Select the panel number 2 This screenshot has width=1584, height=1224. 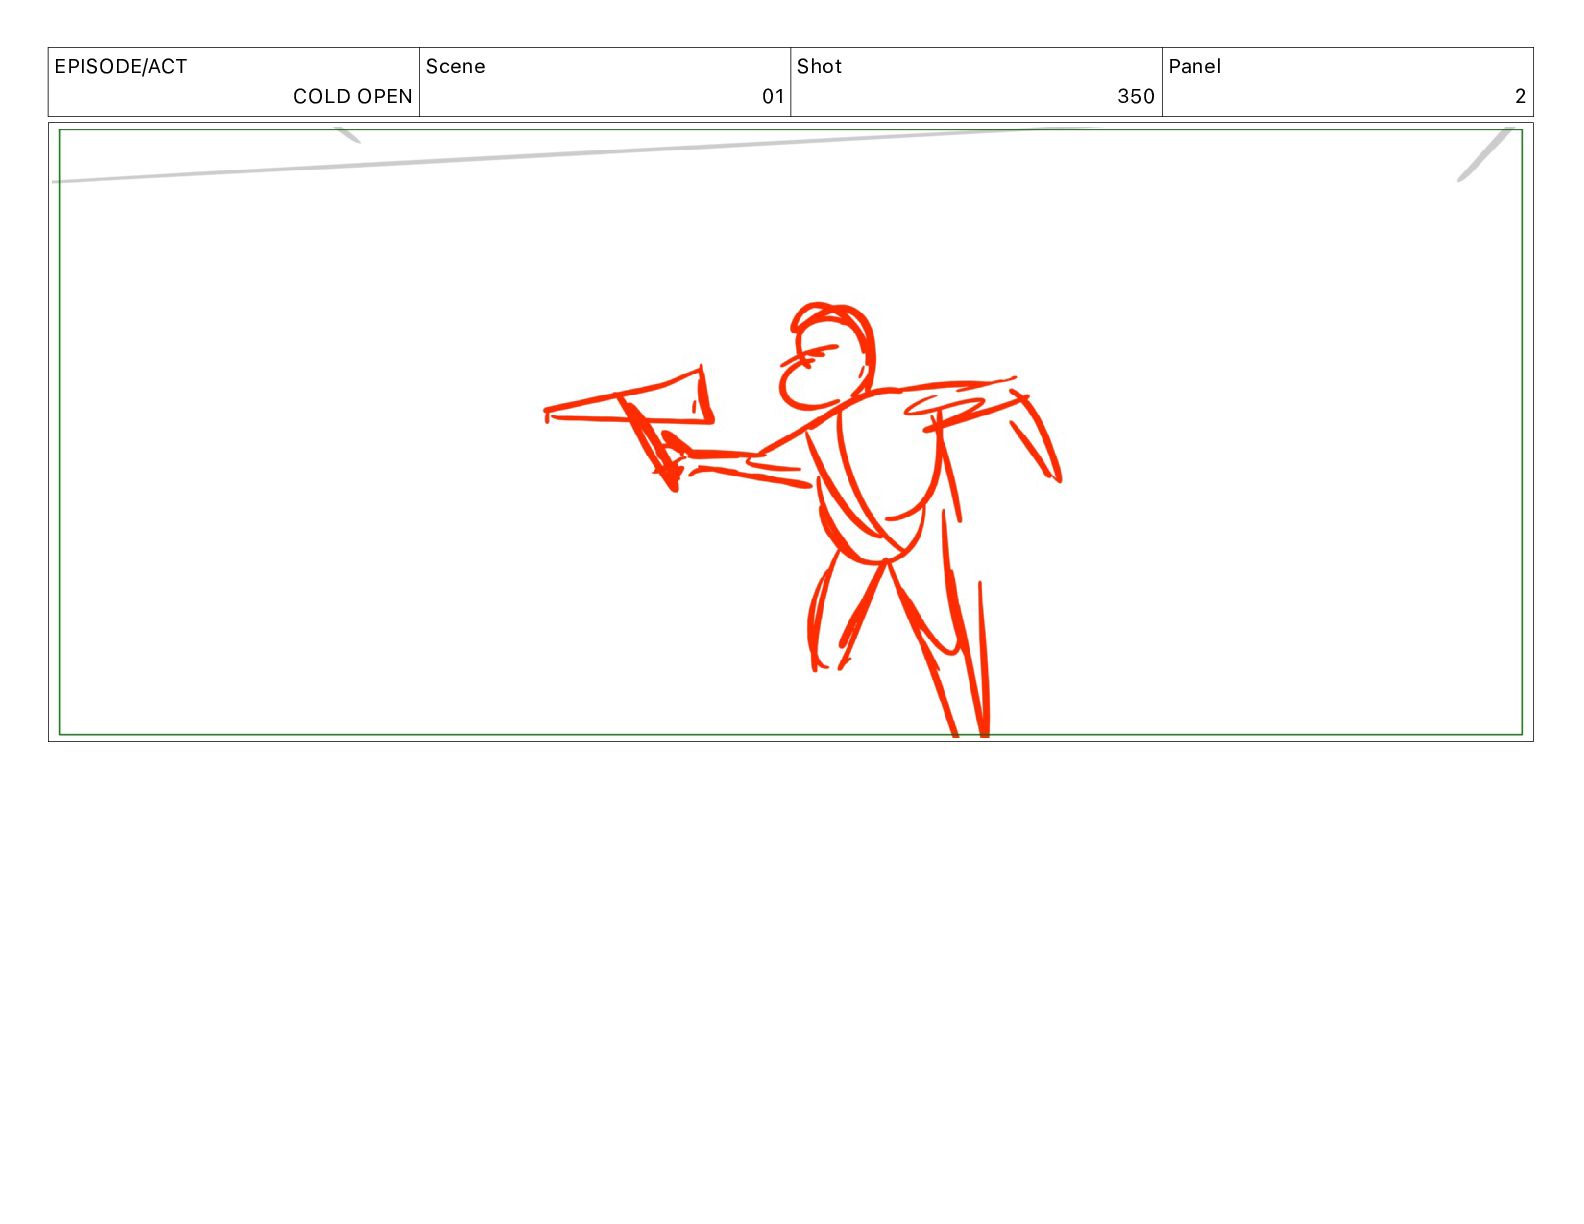click(x=1520, y=97)
